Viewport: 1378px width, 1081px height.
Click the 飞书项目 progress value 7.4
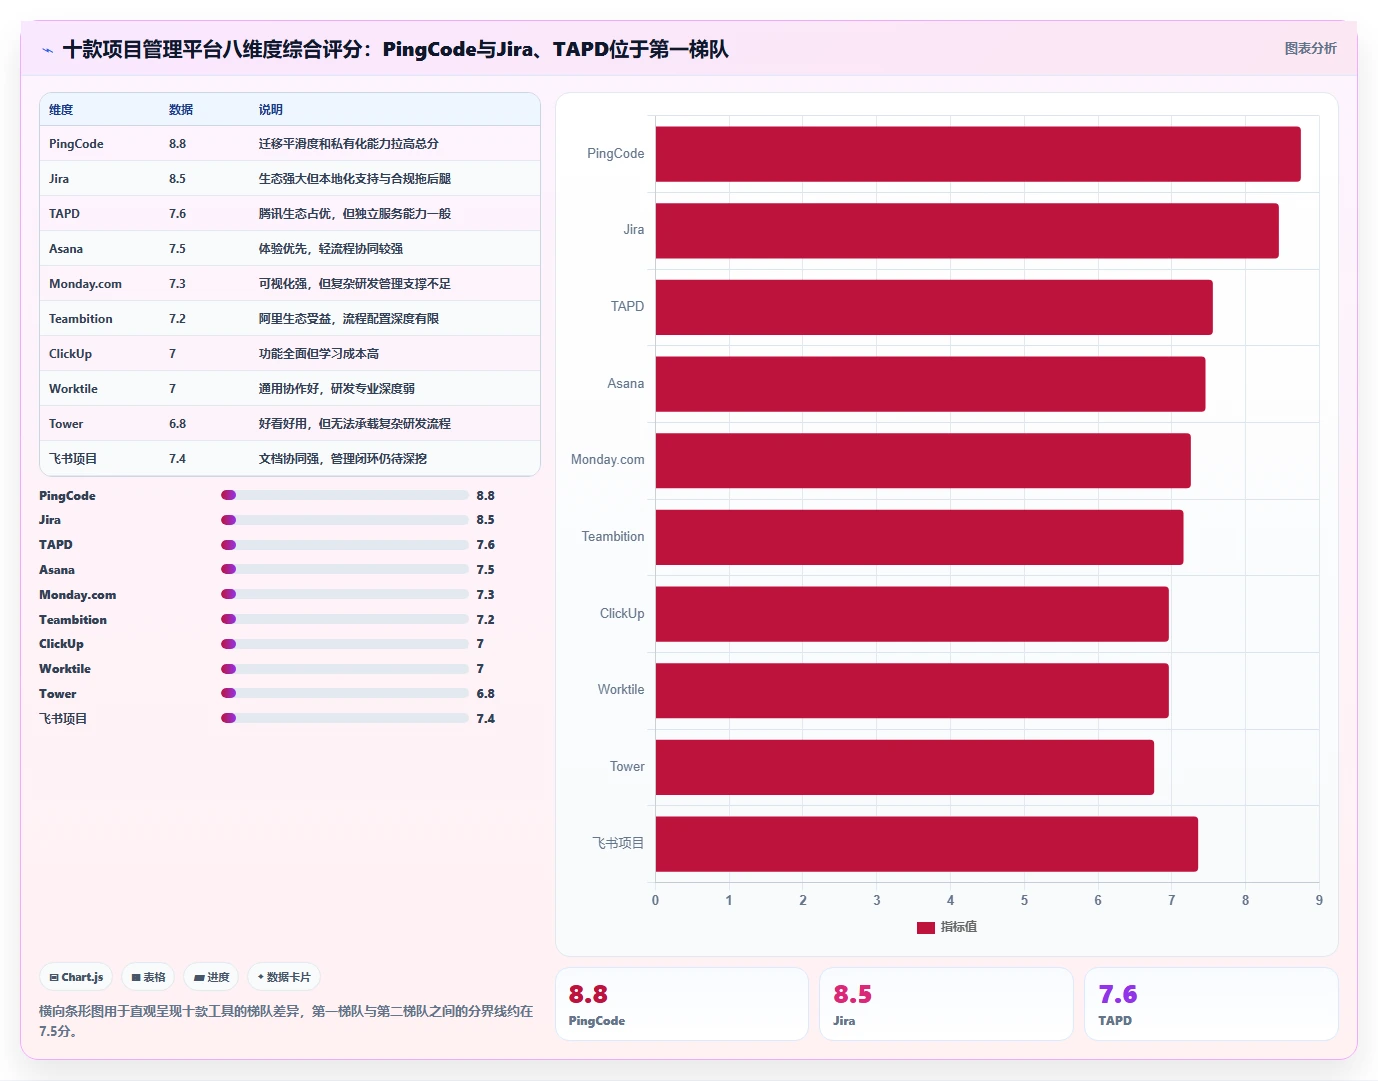485,719
